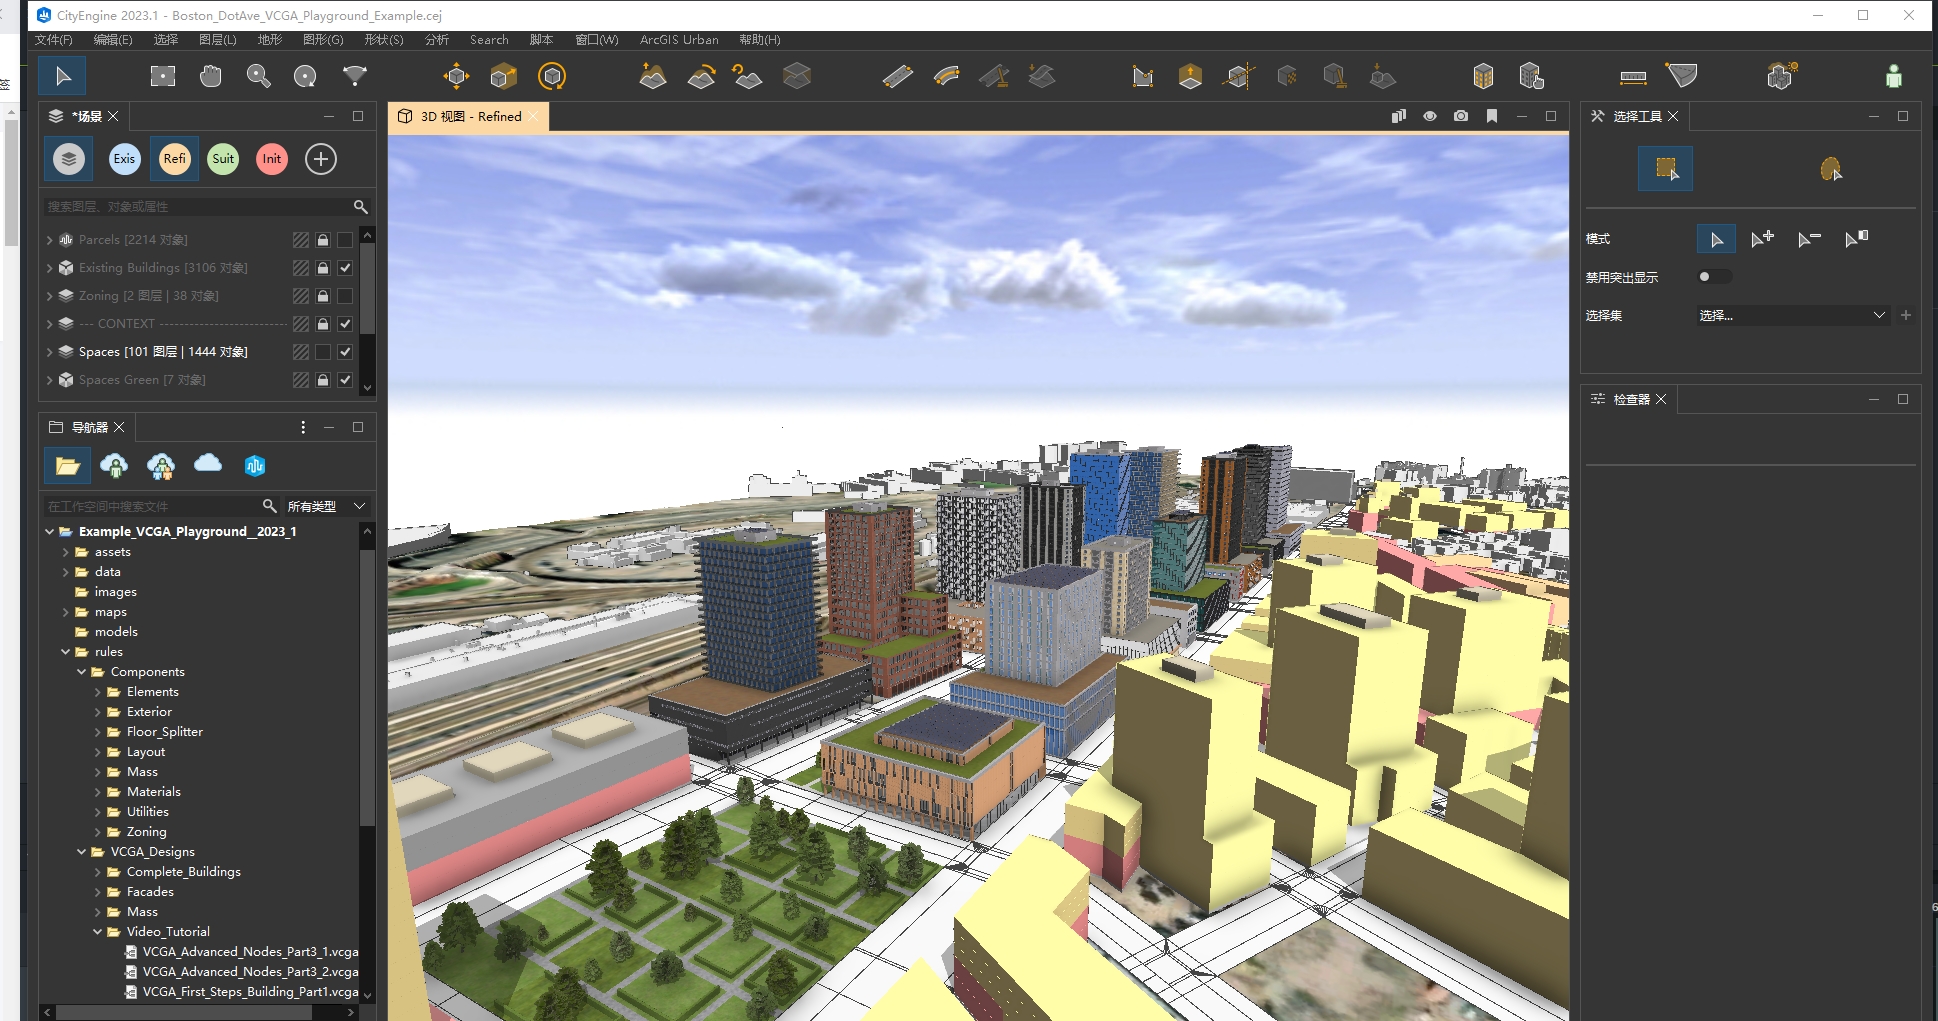Toggle the 禁用突出显示 switch
The image size is (1938, 1021).
pos(1714,277)
